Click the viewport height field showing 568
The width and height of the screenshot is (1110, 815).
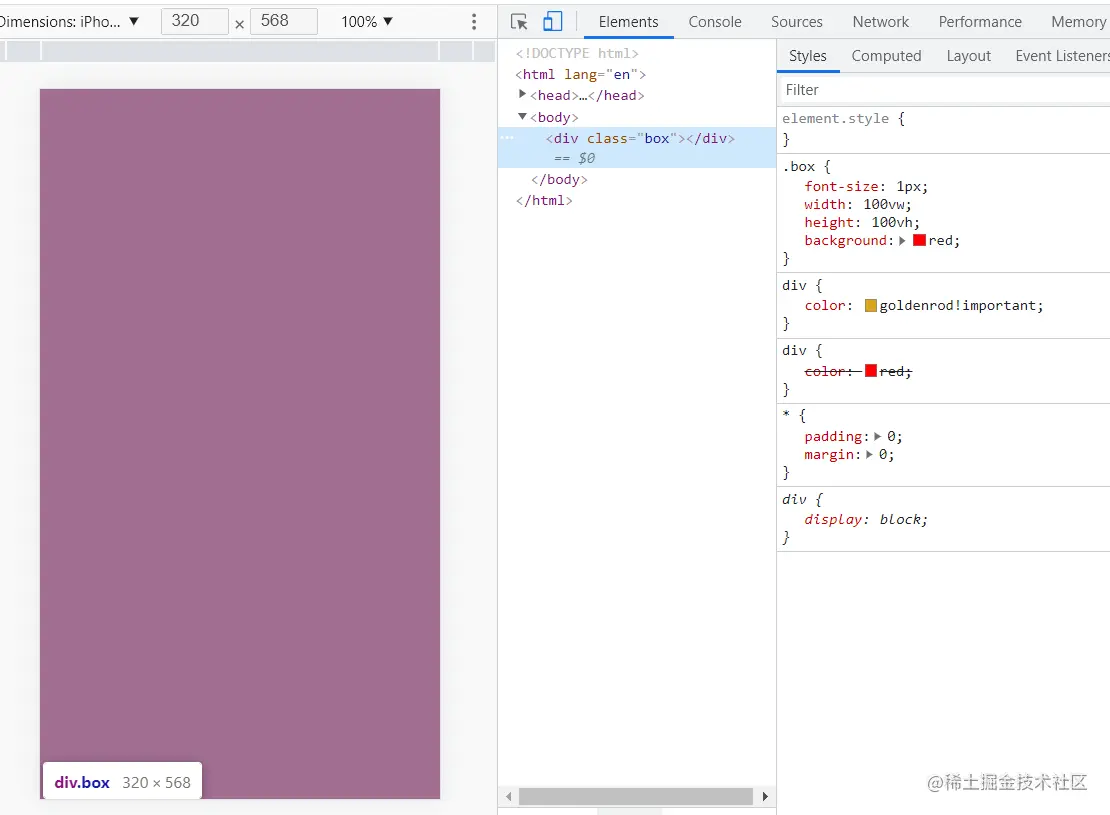(283, 21)
